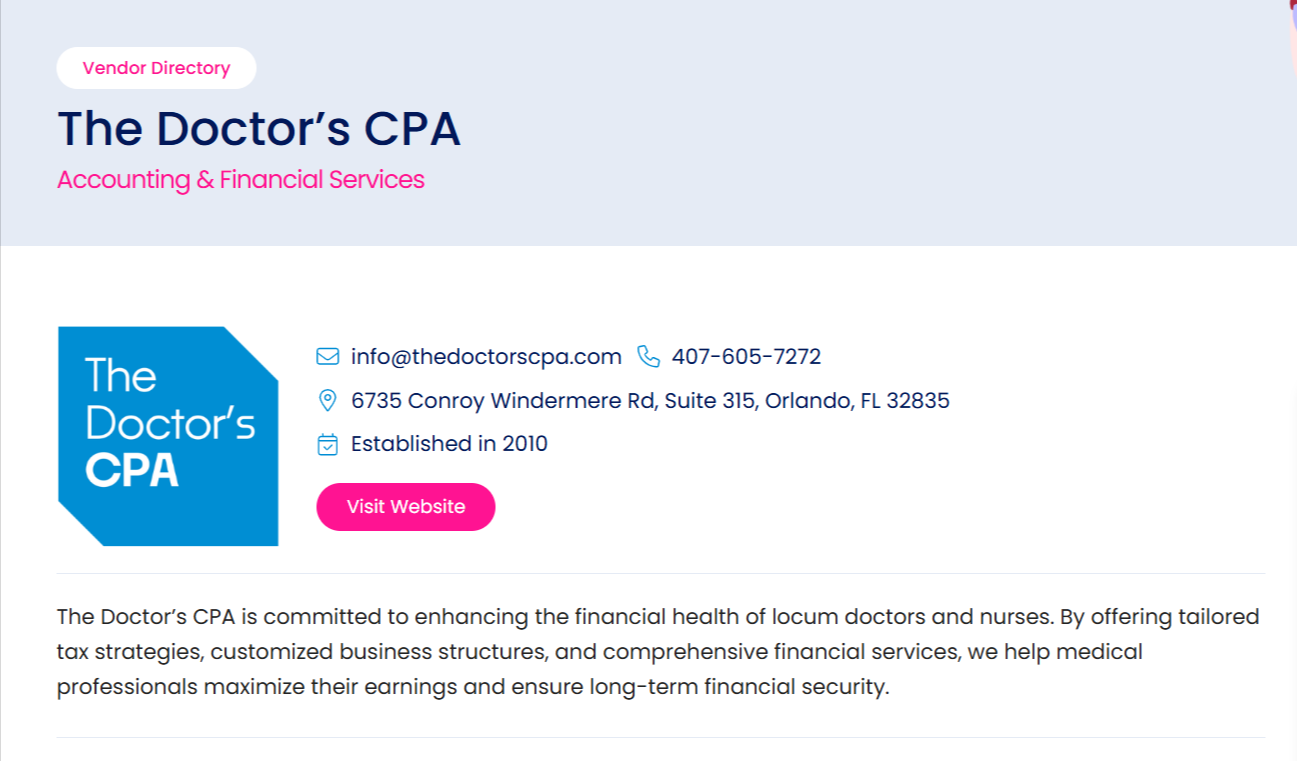The image size is (1297, 761).
Task: Click the Visit Website button
Action: [406, 507]
